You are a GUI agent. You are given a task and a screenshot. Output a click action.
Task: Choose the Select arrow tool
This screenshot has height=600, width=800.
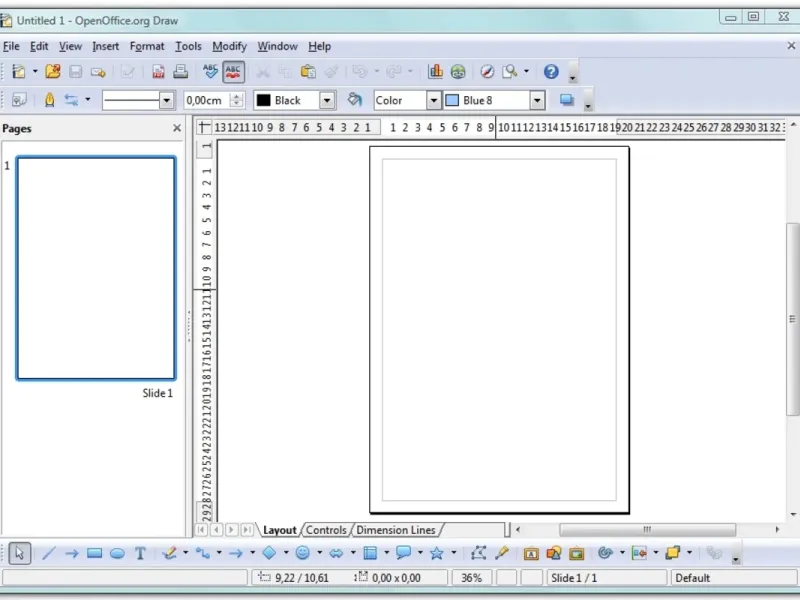pos(19,553)
